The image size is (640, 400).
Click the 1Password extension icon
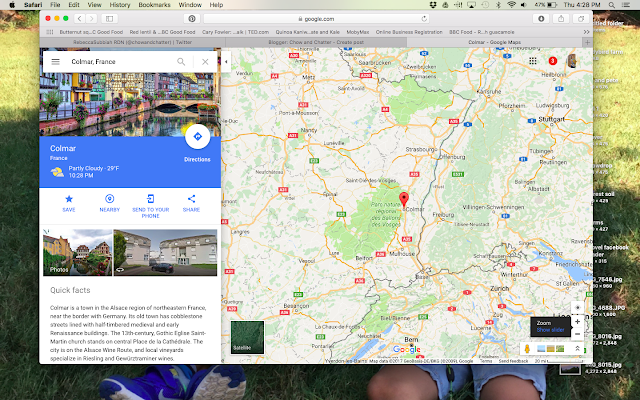tap(192, 18)
